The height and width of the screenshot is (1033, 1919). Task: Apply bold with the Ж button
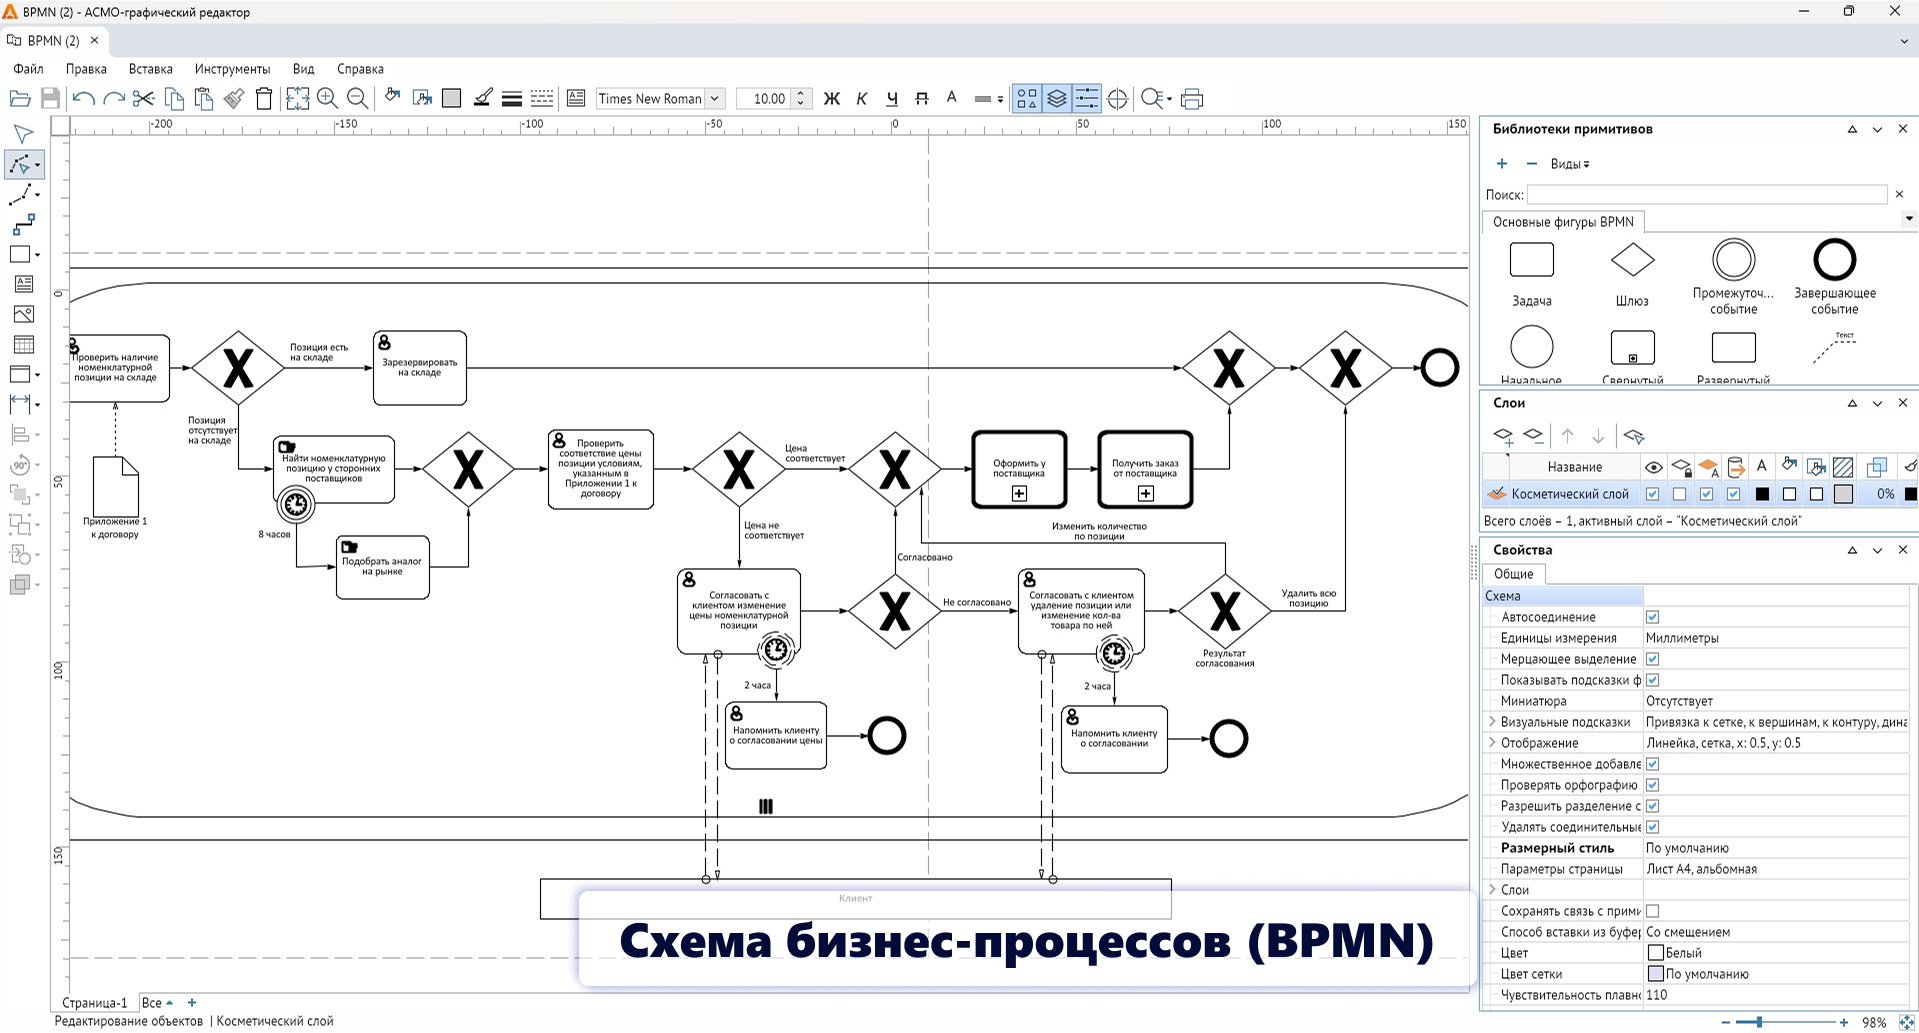831,98
